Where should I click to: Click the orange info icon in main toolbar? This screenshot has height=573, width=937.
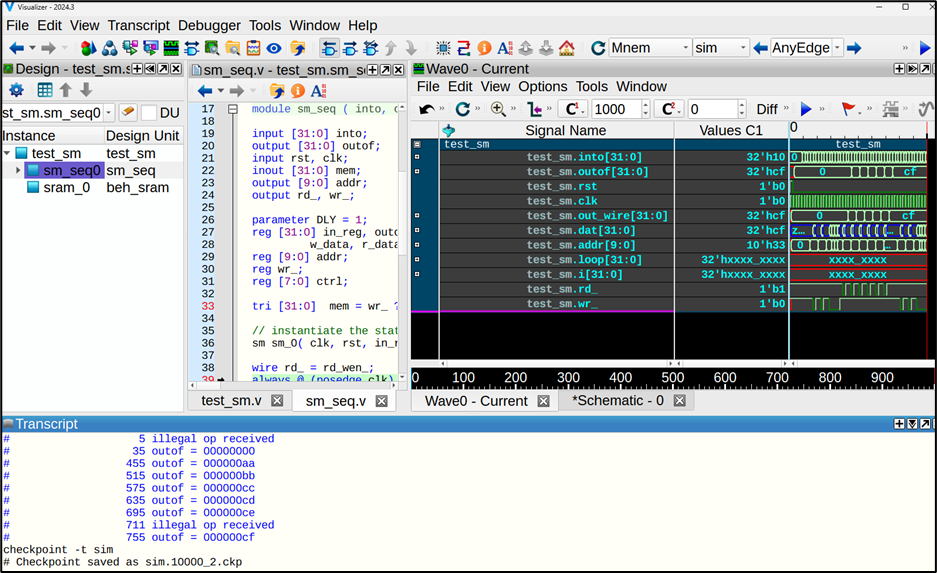pyautogui.click(x=484, y=48)
